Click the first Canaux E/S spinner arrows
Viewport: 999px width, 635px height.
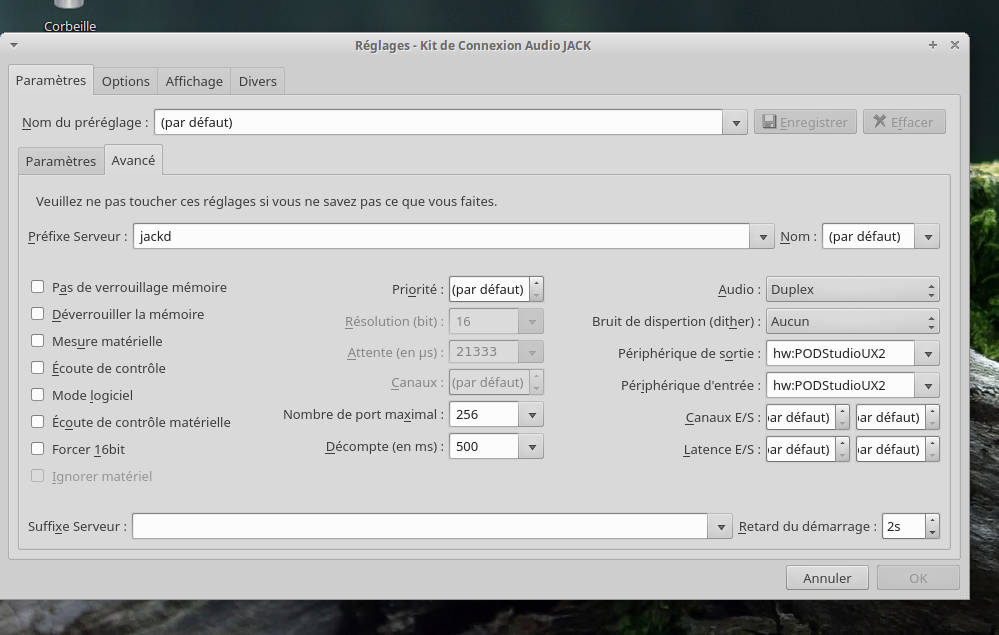tap(842, 417)
